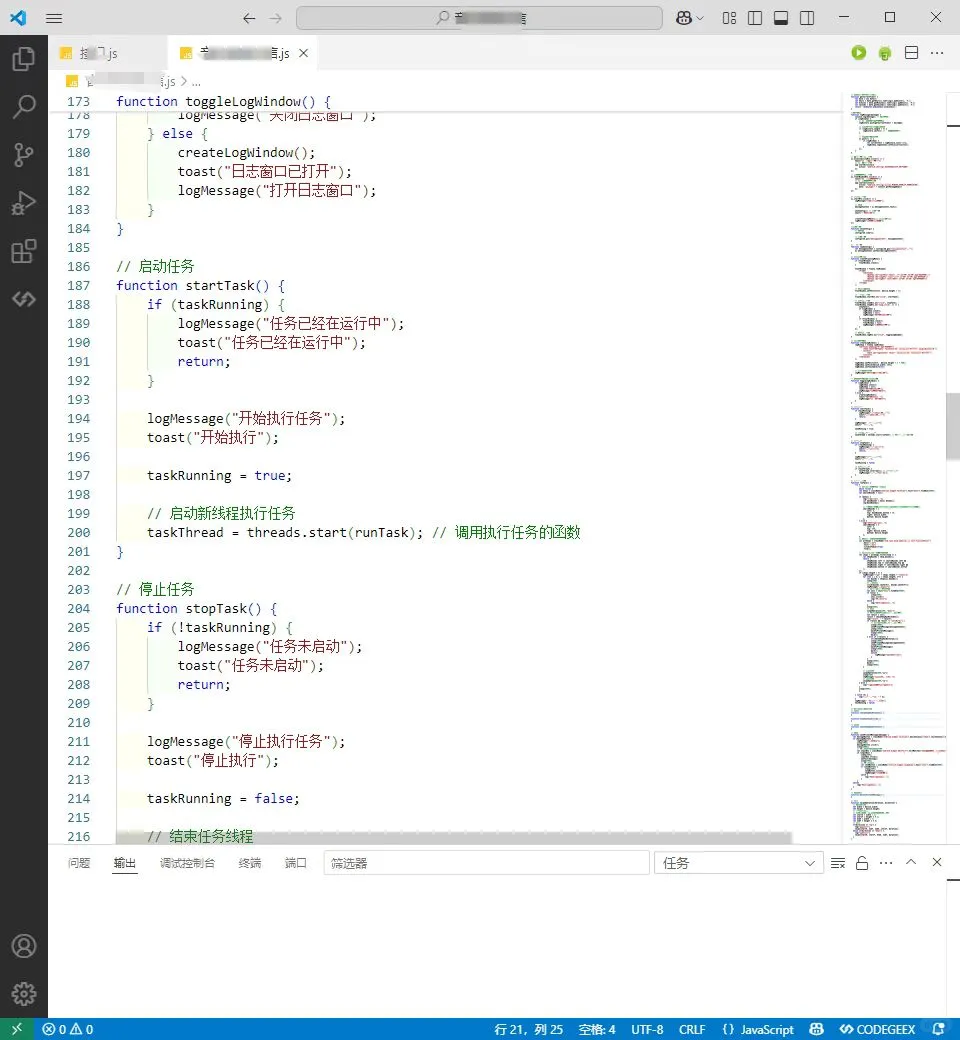Change line ending CRLF
The height and width of the screenshot is (1040, 960).
692,1029
